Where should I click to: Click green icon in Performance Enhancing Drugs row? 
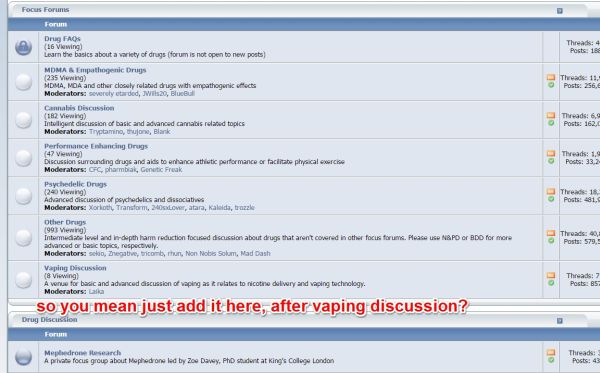click(x=551, y=161)
